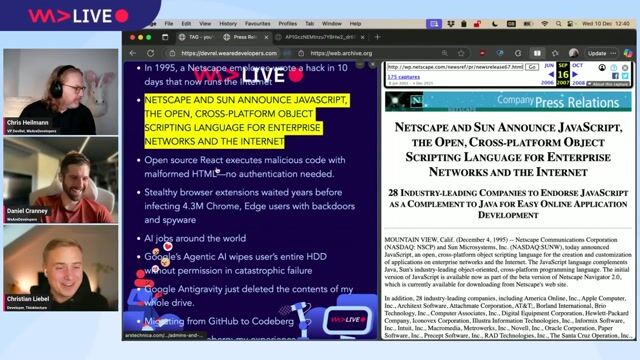Click the blue extension icon in toolbar
The width and height of the screenshot is (640, 360).
[500, 53]
